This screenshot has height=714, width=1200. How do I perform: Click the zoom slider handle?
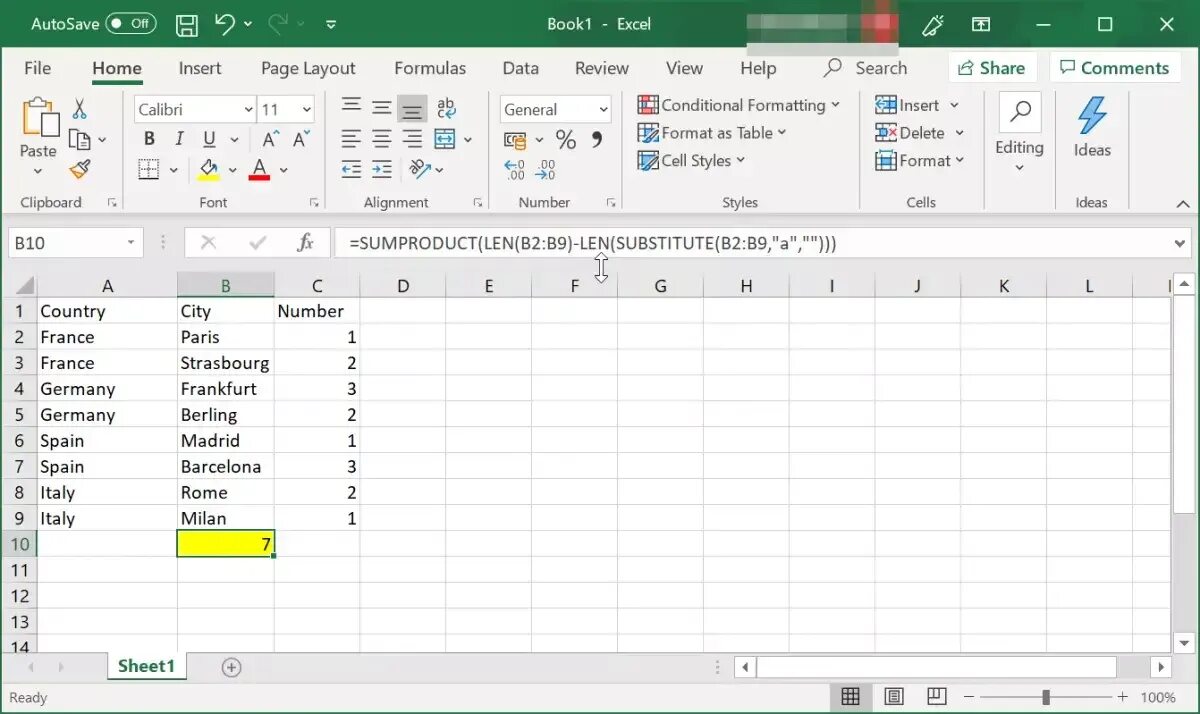[x=1046, y=696]
